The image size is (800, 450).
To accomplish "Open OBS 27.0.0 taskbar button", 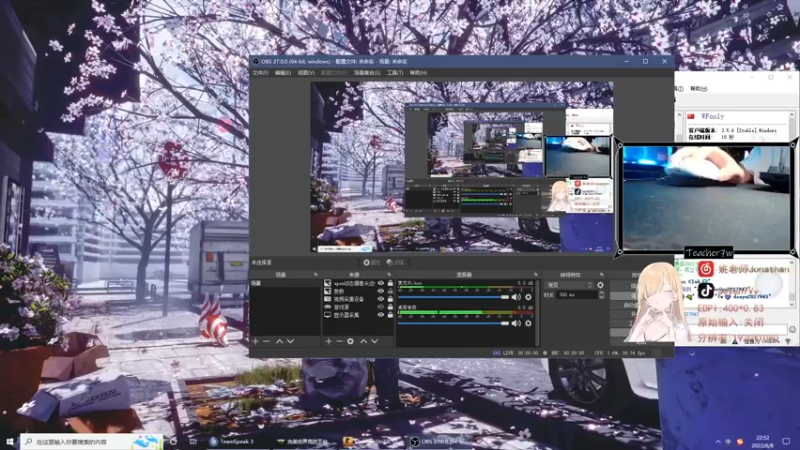I will 440,441.
